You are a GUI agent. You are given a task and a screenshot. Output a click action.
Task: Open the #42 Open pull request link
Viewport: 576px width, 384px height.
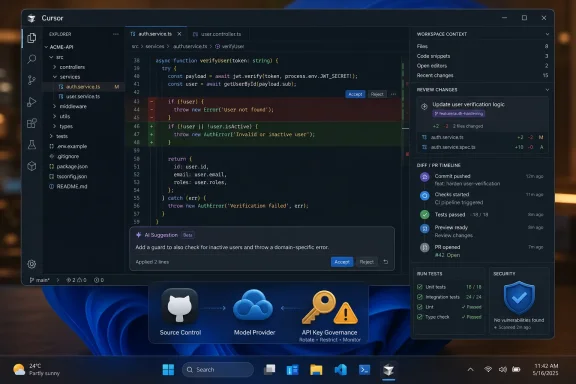(x=447, y=255)
